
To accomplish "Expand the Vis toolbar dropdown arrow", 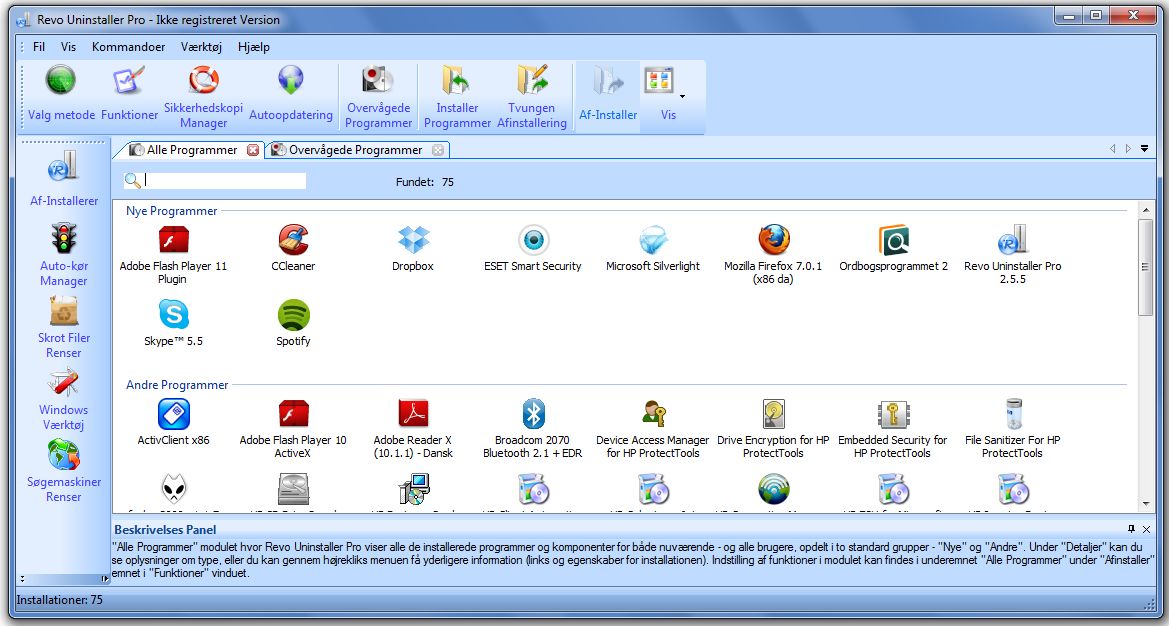I will 682,97.
